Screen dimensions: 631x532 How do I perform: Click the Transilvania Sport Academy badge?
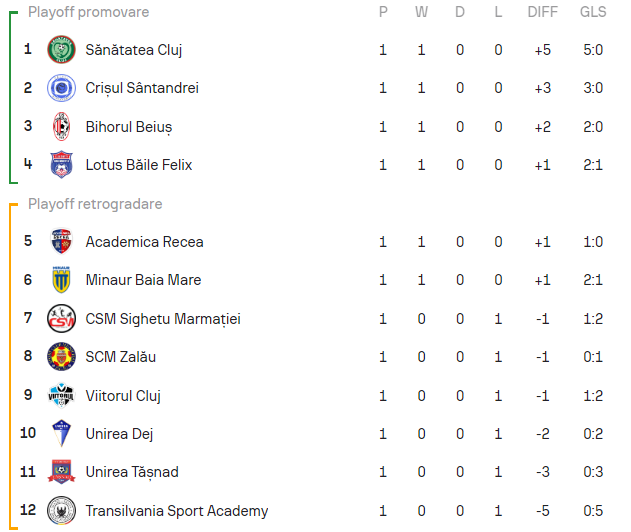pos(61,510)
